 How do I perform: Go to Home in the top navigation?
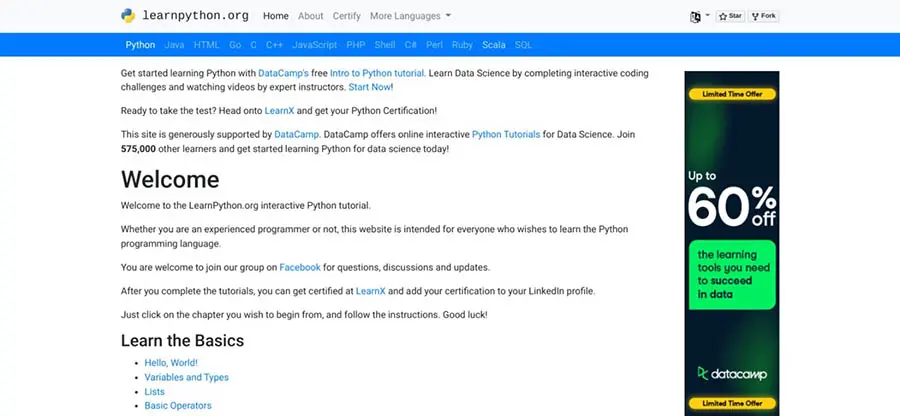(x=275, y=16)
